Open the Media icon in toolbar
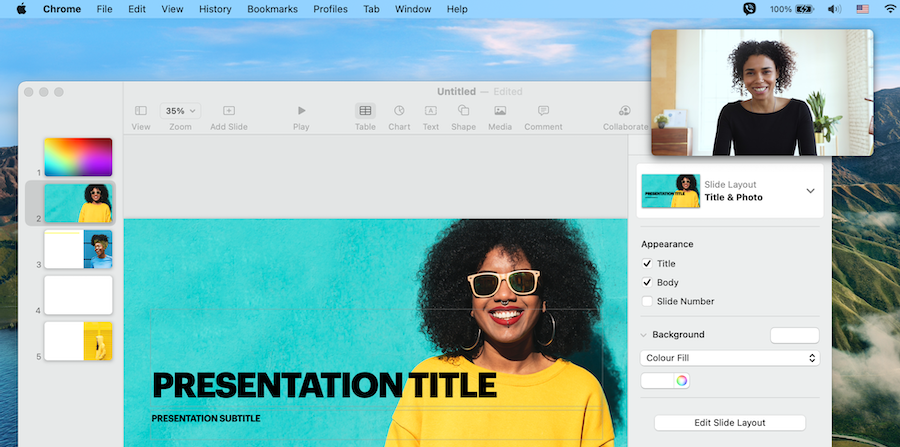Viewport: 900px width, 447px height. [x=500, y=111]
